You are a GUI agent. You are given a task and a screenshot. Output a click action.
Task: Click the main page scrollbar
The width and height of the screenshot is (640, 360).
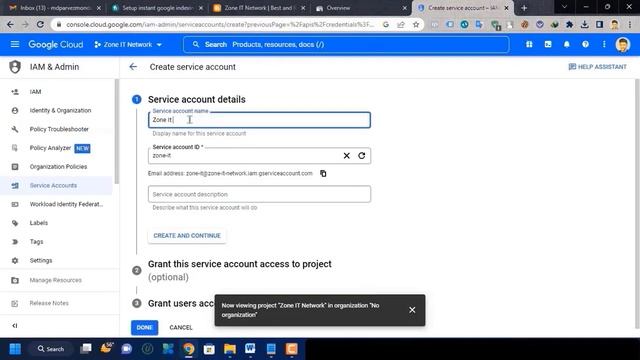[x=637, y=204]
